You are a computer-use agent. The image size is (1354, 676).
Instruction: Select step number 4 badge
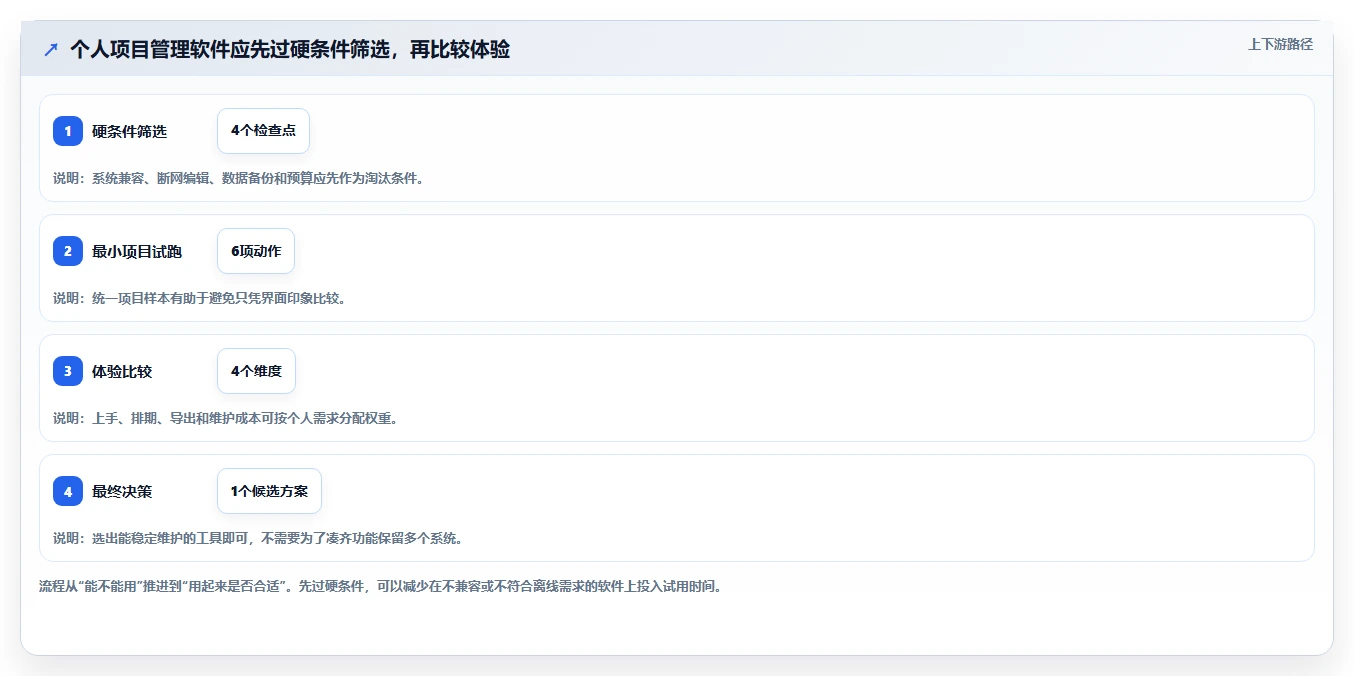click(68, 491)
